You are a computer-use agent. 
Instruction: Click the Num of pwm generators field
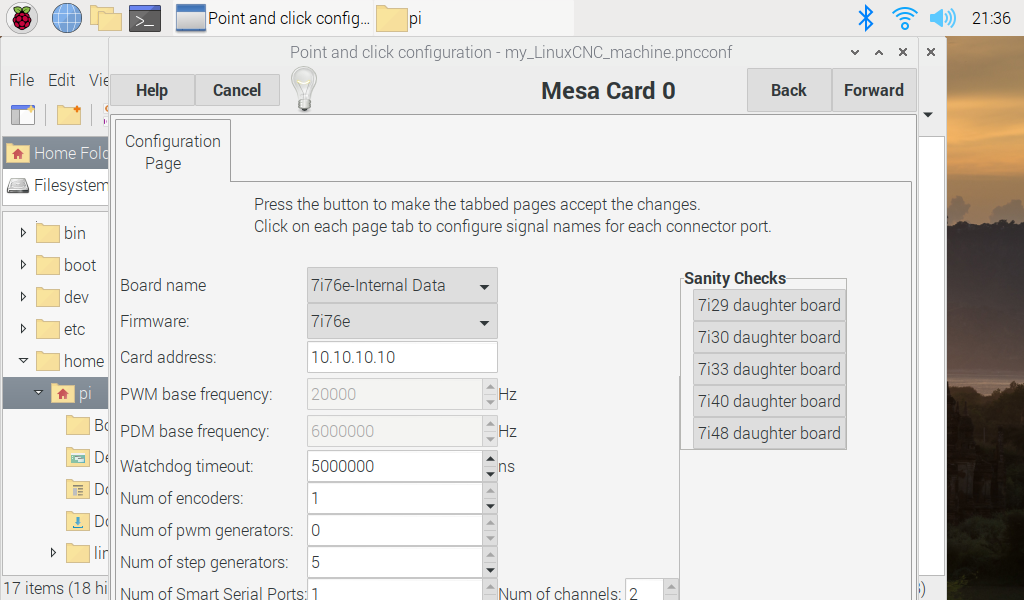click(395, 530)
